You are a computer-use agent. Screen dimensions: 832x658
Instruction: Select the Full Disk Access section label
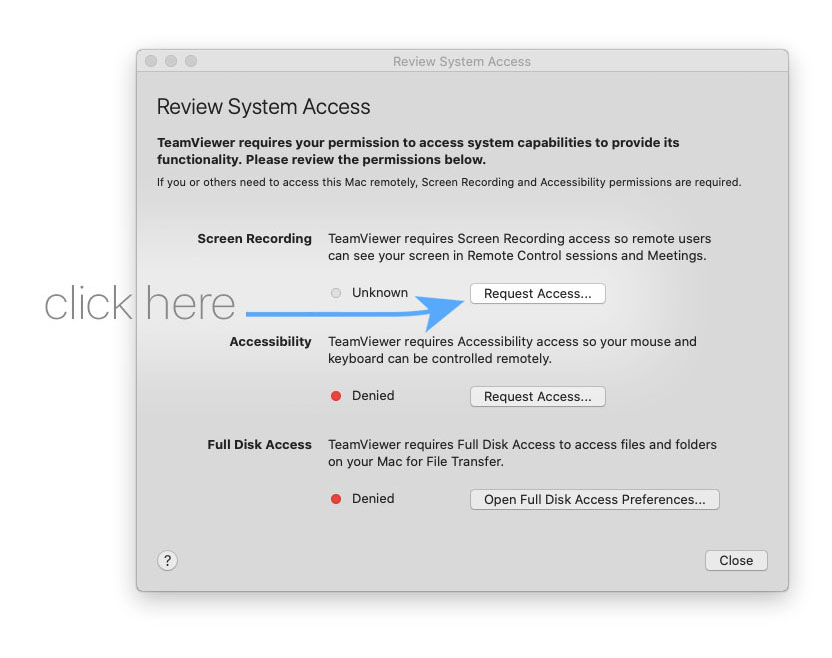pos(259,445)
